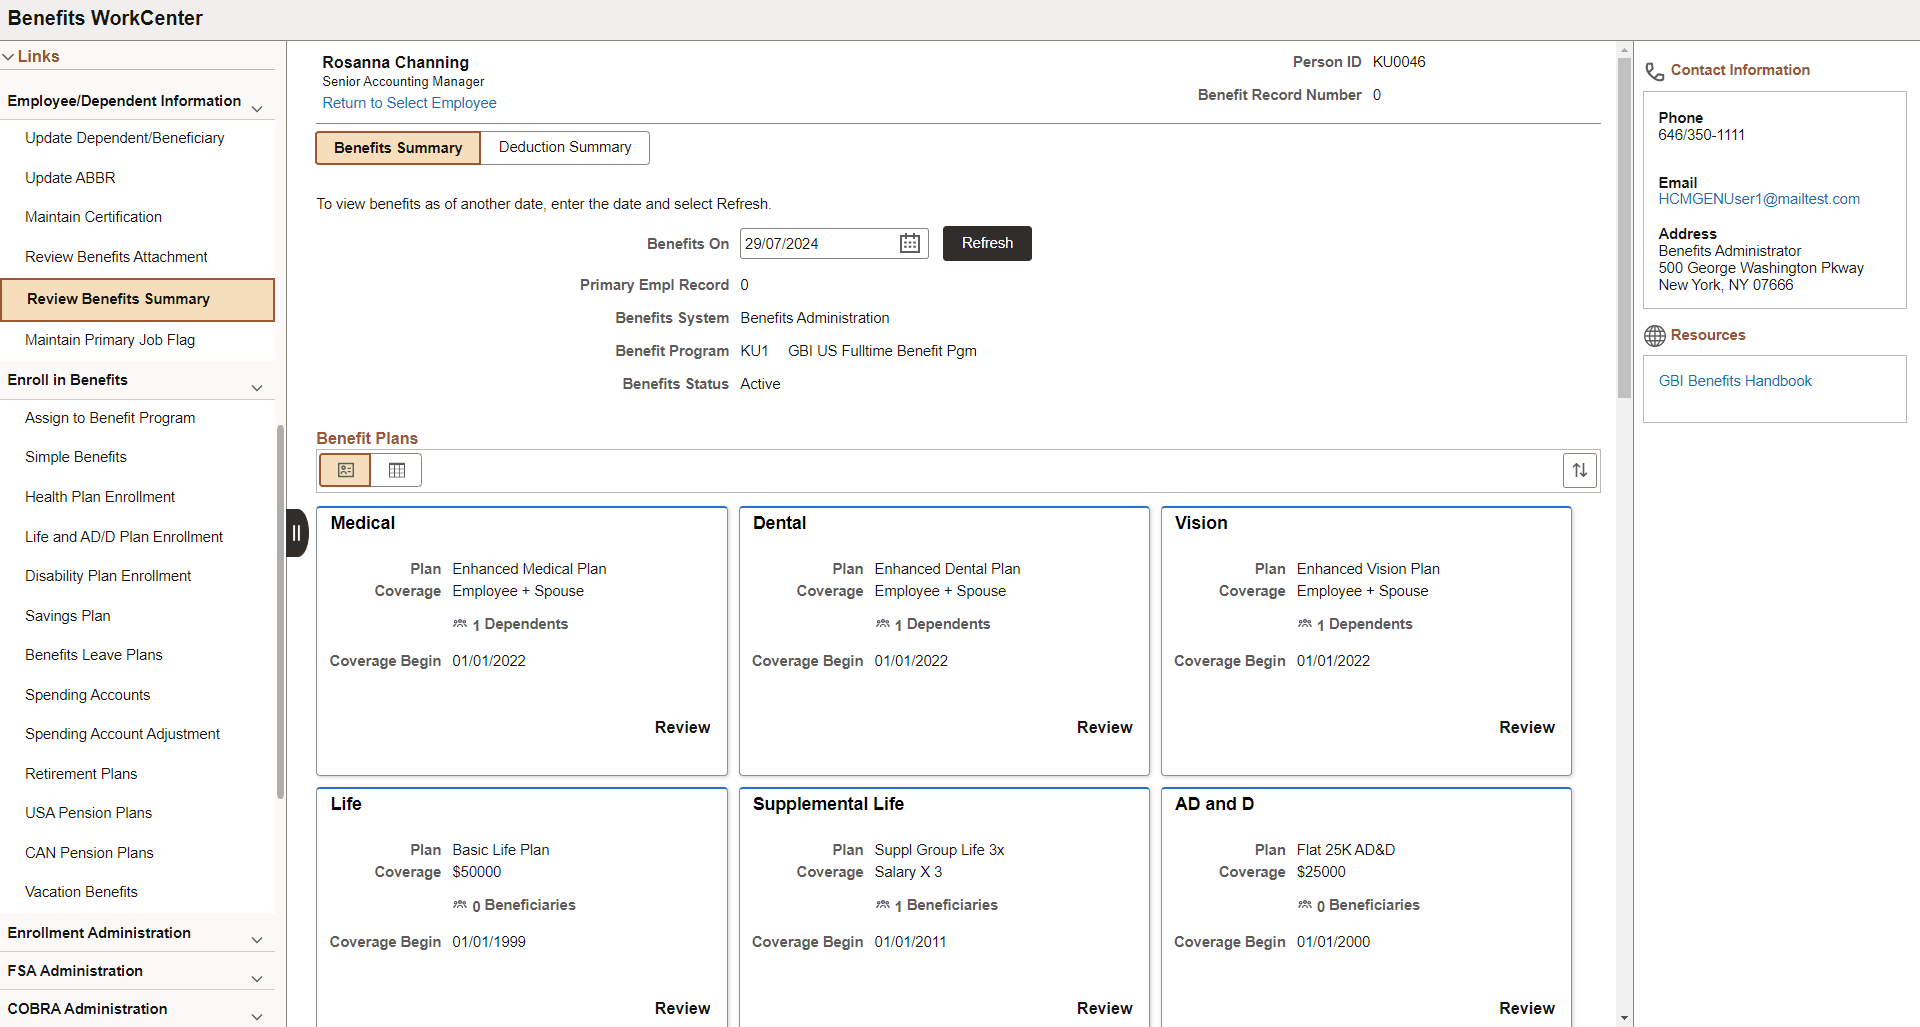Open the GBI Benefits Handbook link
This screenshot has height=1027, width=1920.
click(1734, 380)
